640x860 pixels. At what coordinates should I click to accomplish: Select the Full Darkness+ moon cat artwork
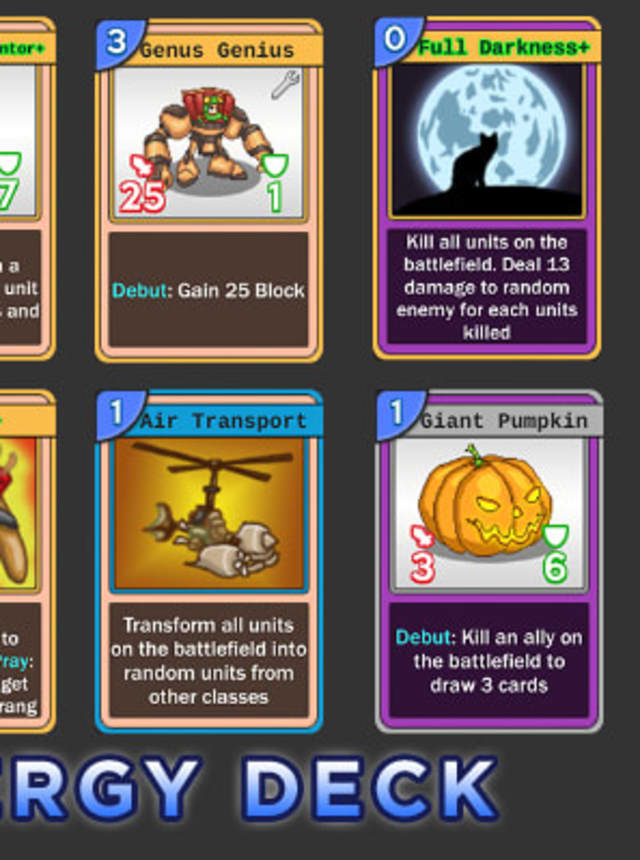[x=486, y=140]
